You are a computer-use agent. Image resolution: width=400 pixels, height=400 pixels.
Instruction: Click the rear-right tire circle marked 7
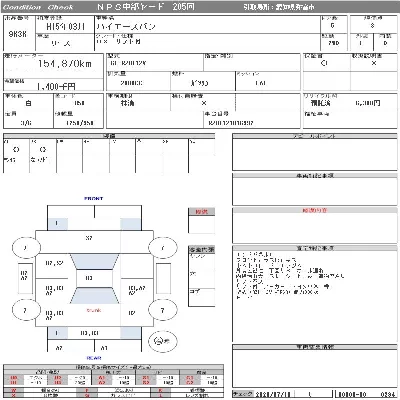(162, 310)
